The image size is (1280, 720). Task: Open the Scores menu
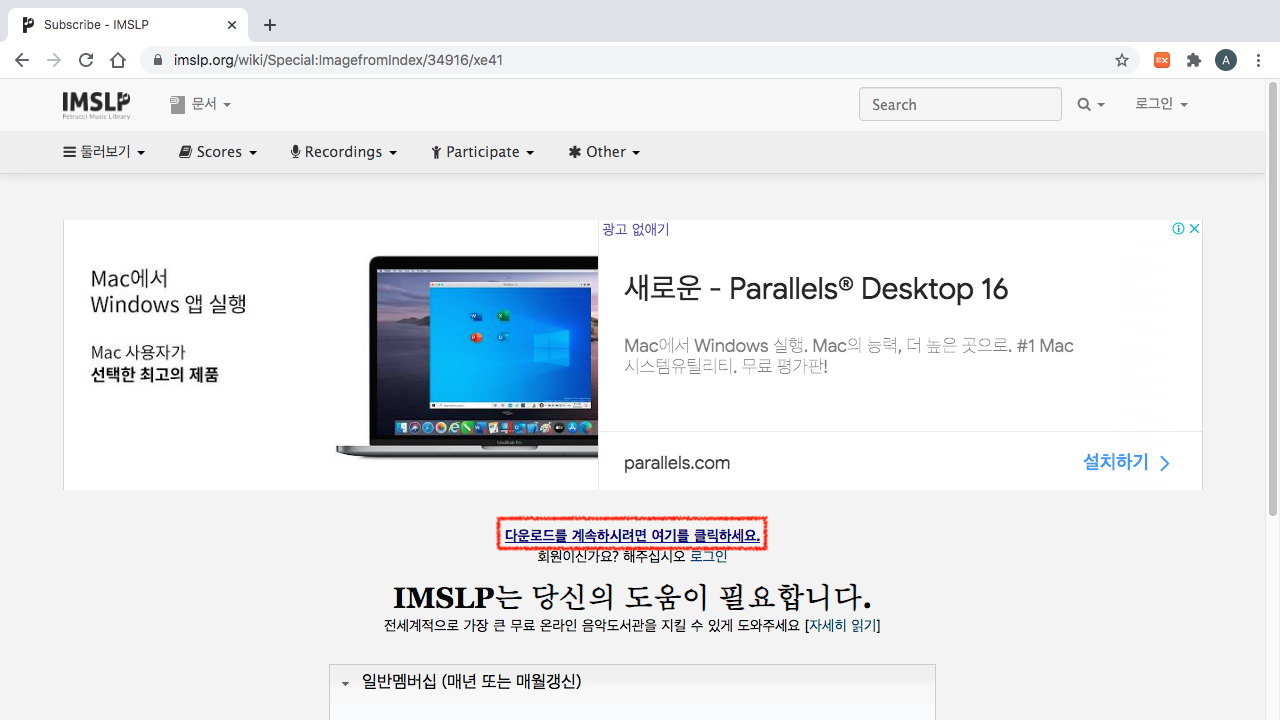point(218,152)
